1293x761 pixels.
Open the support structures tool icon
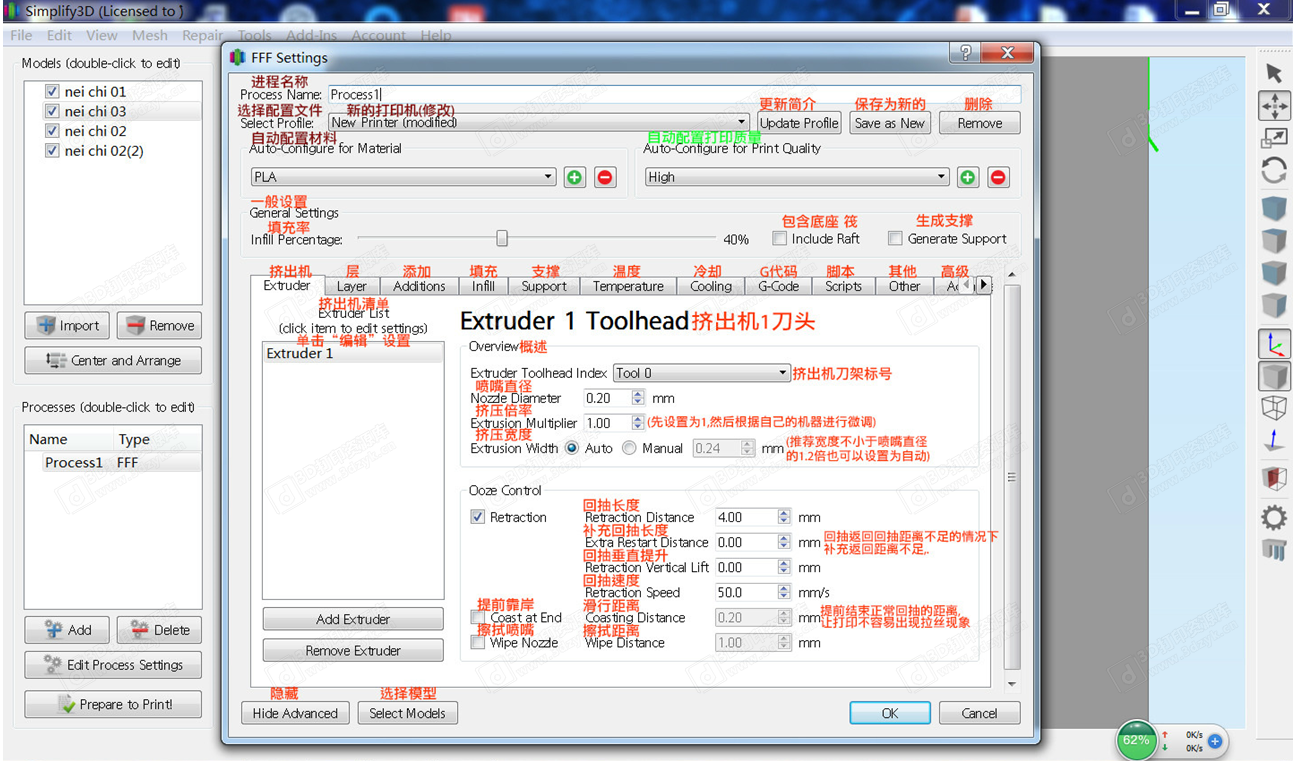pos(1273,549)
